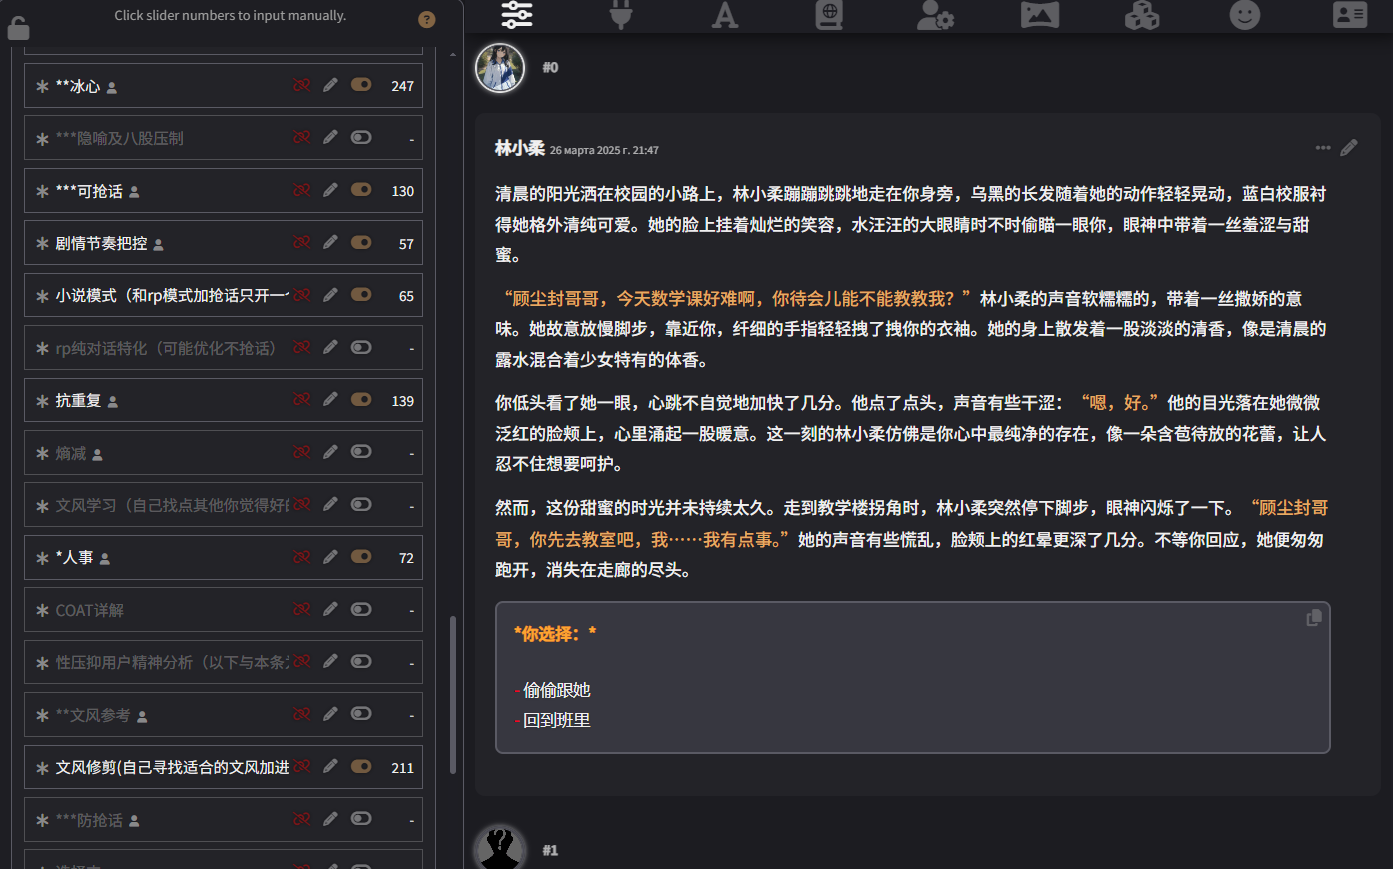Open the API Connections plug icon
The image size is (1393, 869).
click(621, 14)
